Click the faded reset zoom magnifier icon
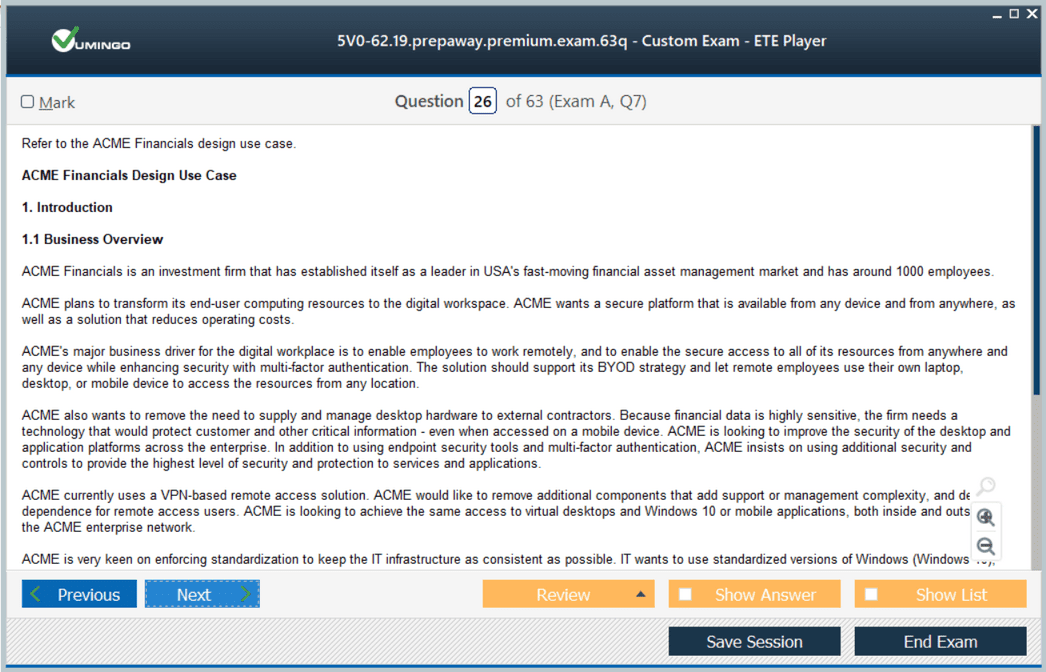This screenshot has height=672, width=1046. (x=985, y=486)
